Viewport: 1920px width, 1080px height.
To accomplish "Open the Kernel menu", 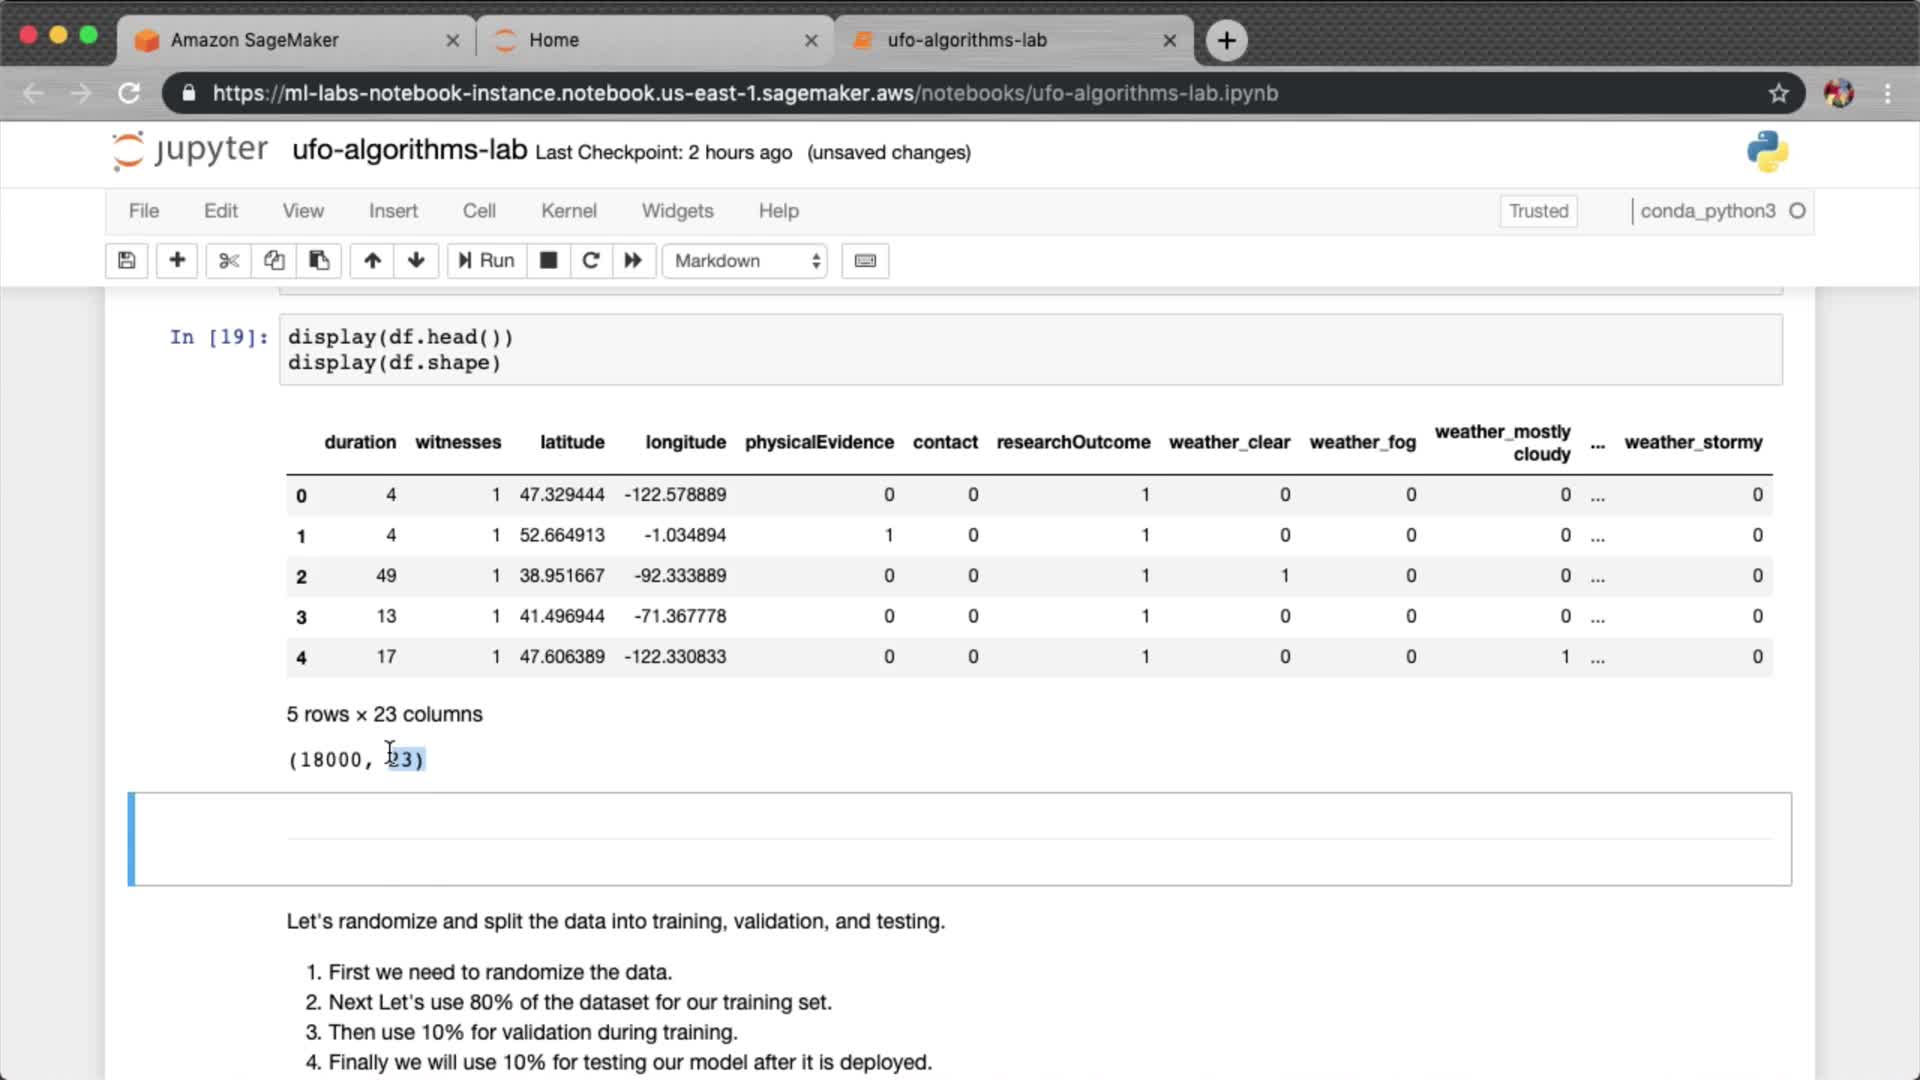I will pos(568,211).
